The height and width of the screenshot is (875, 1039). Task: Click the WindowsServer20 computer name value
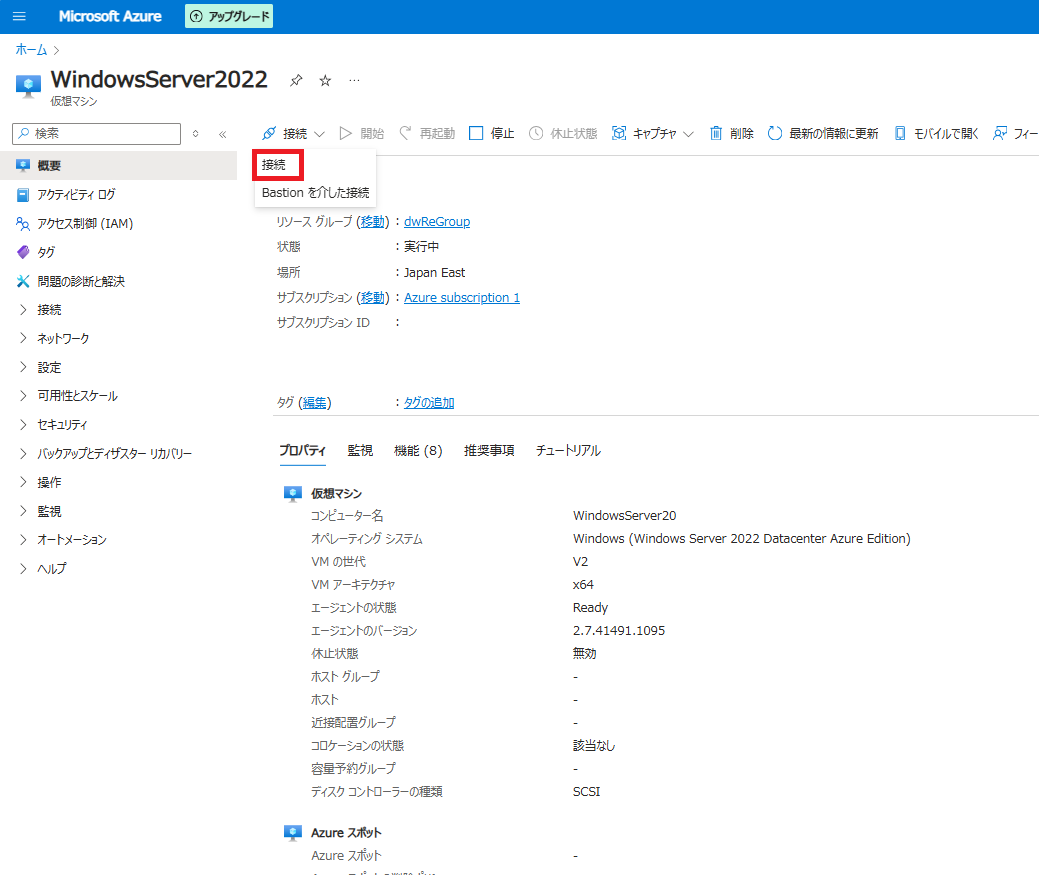(x=624, y=515)
